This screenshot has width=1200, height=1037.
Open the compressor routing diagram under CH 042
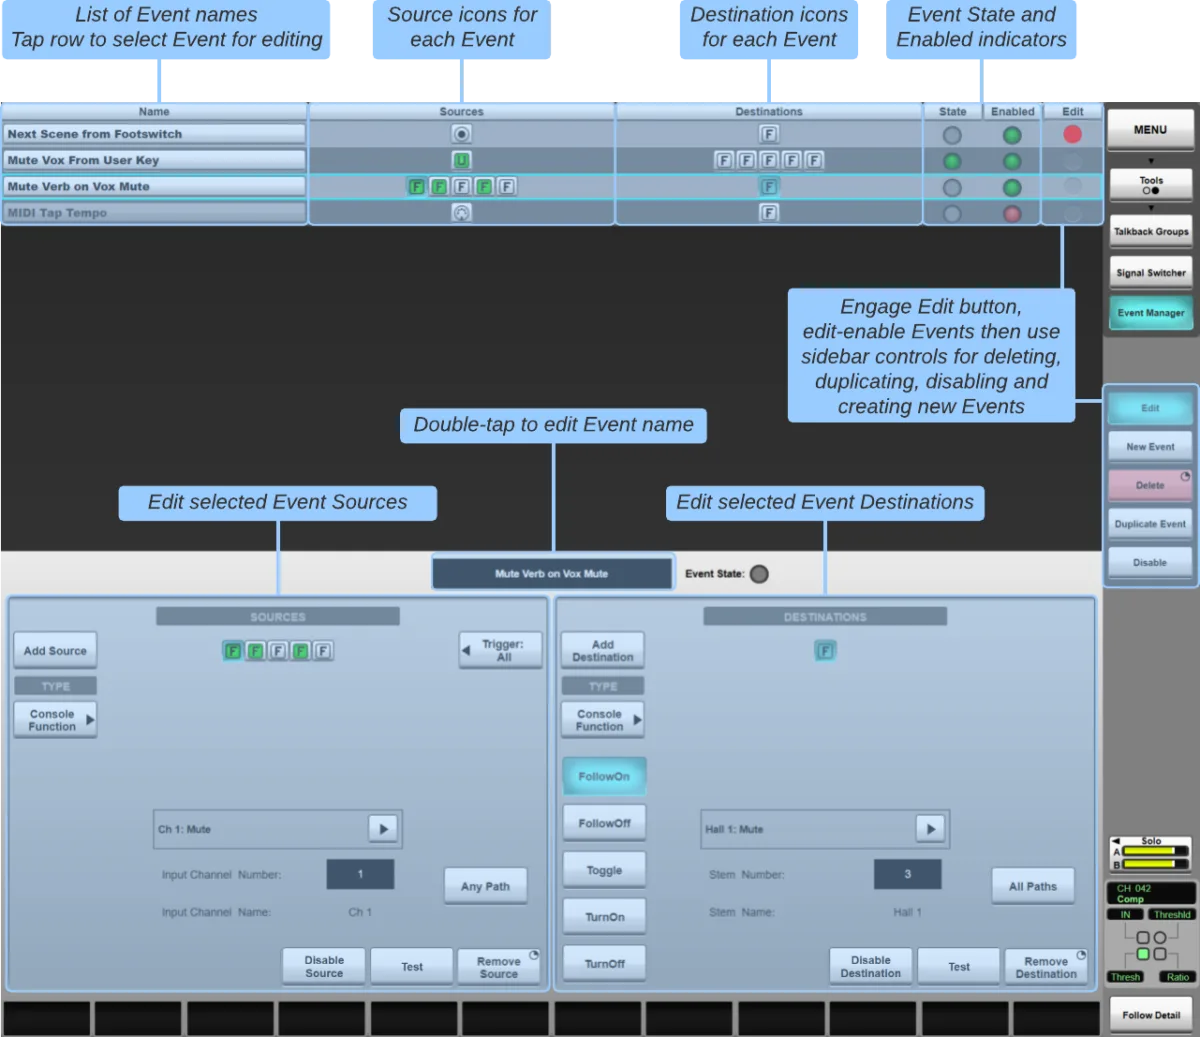tap(1151, 946)
